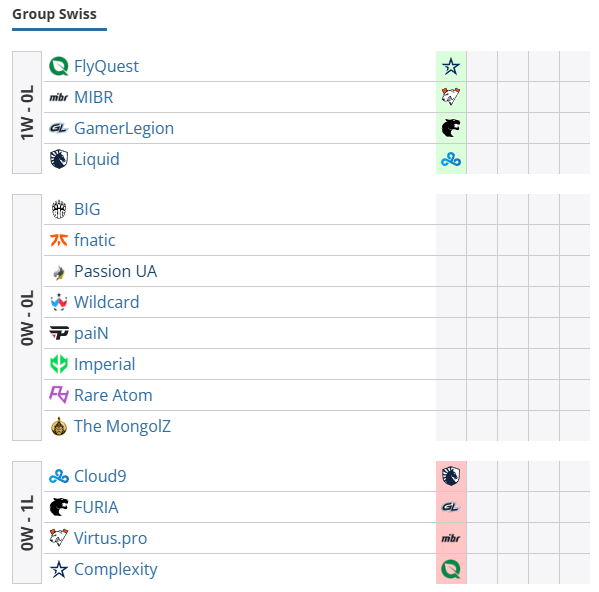Click the Rare Atom purple logo
Viewport: 599px width, 592px height.
point(59,395)
